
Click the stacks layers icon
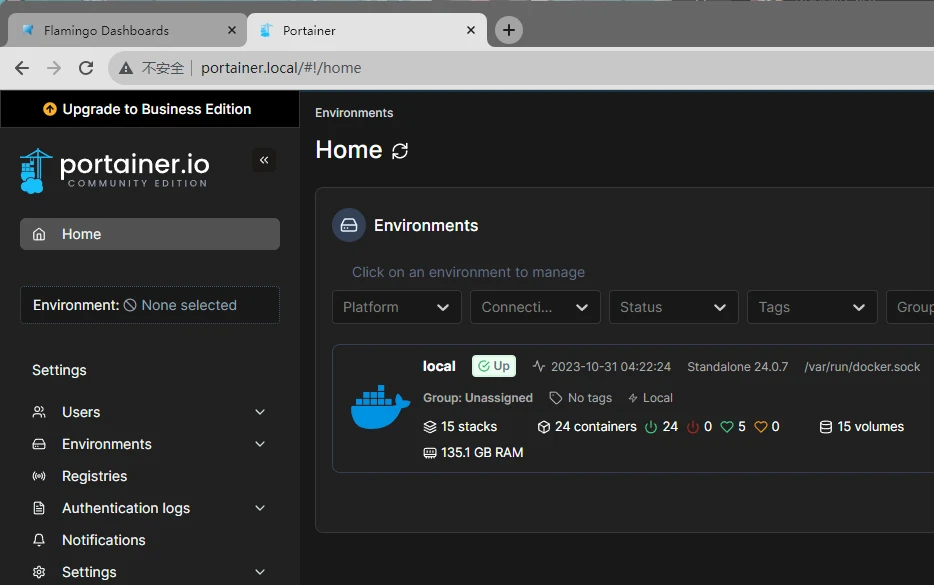pyautogui.click(x=429, y=427)
